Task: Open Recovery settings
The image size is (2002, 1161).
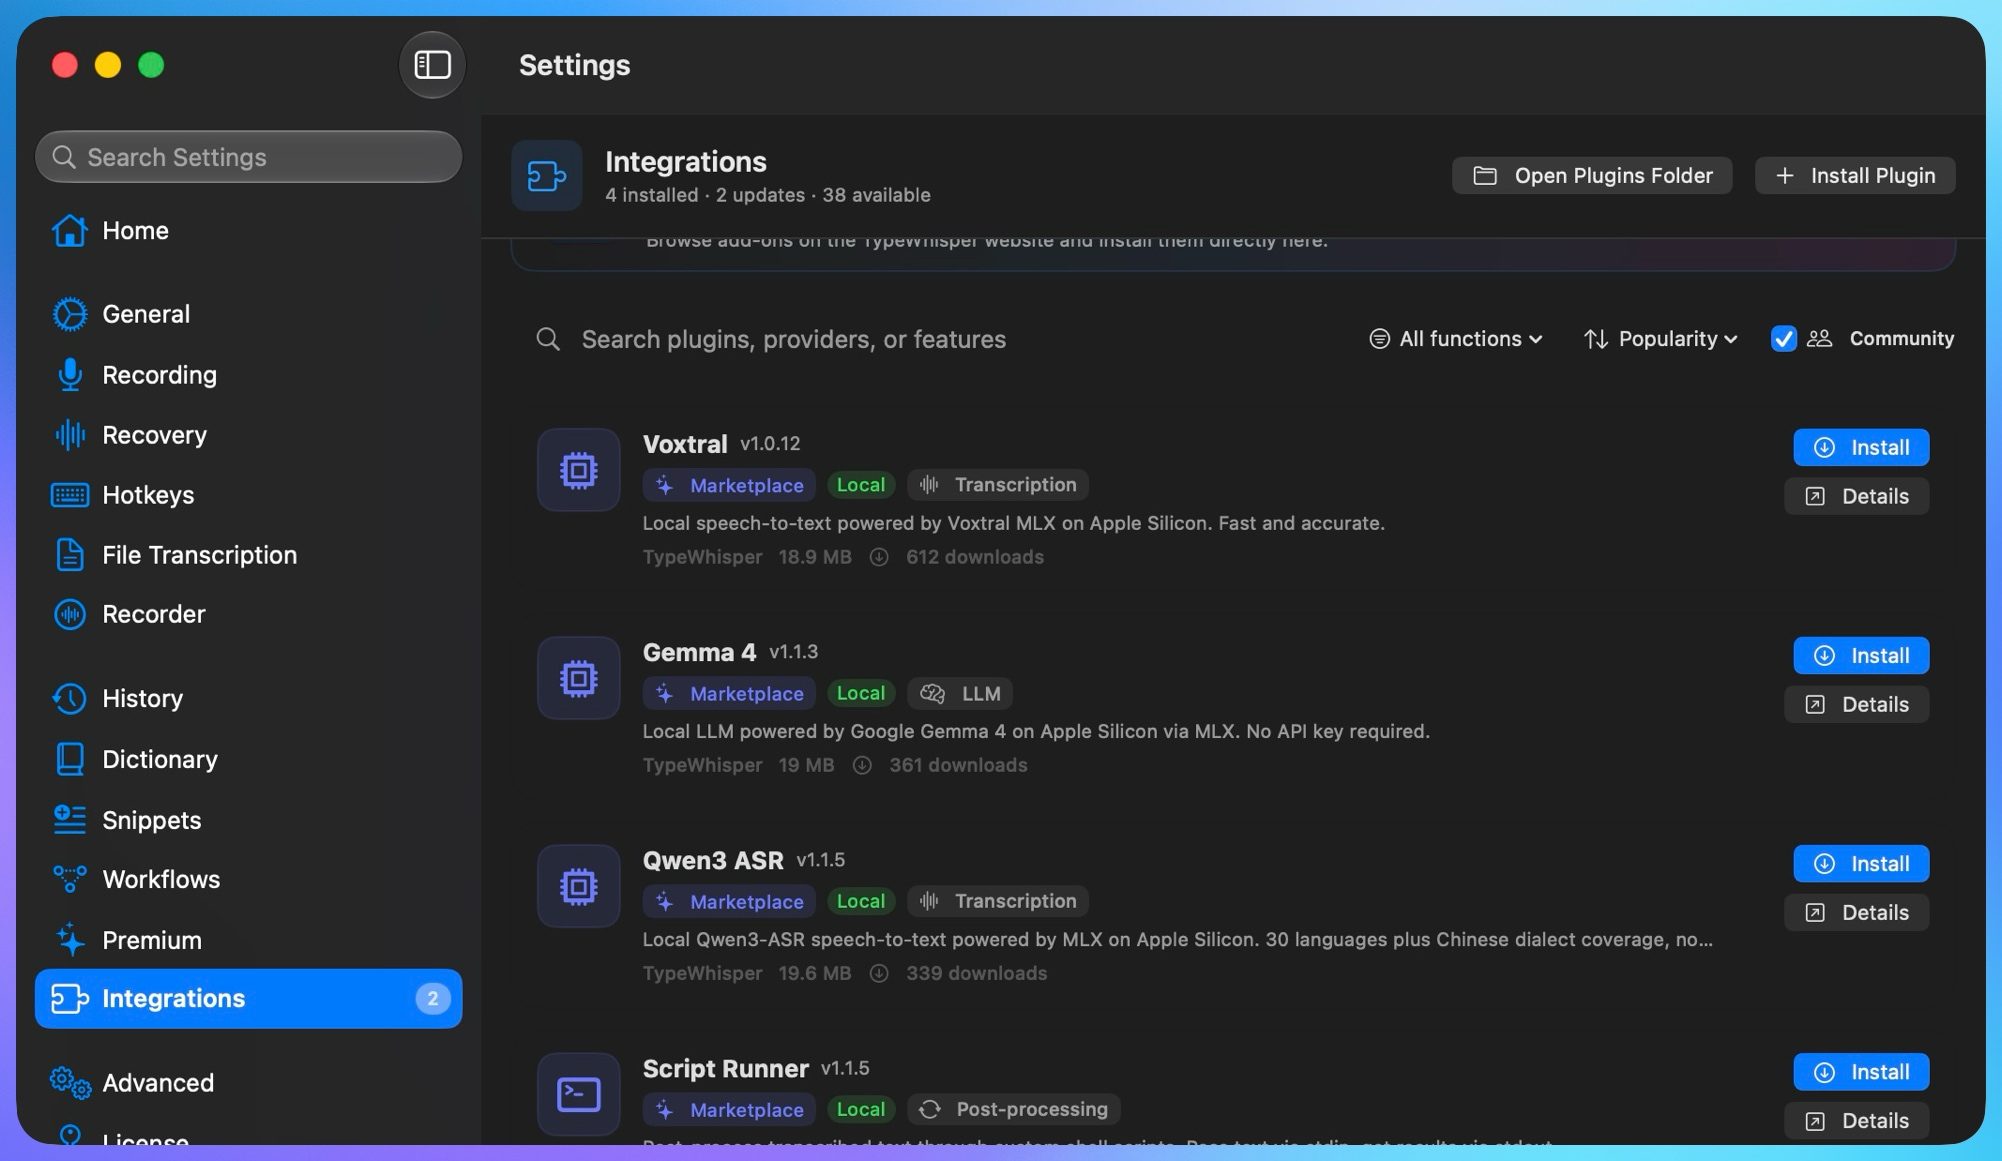Action: tap(248, 435)
